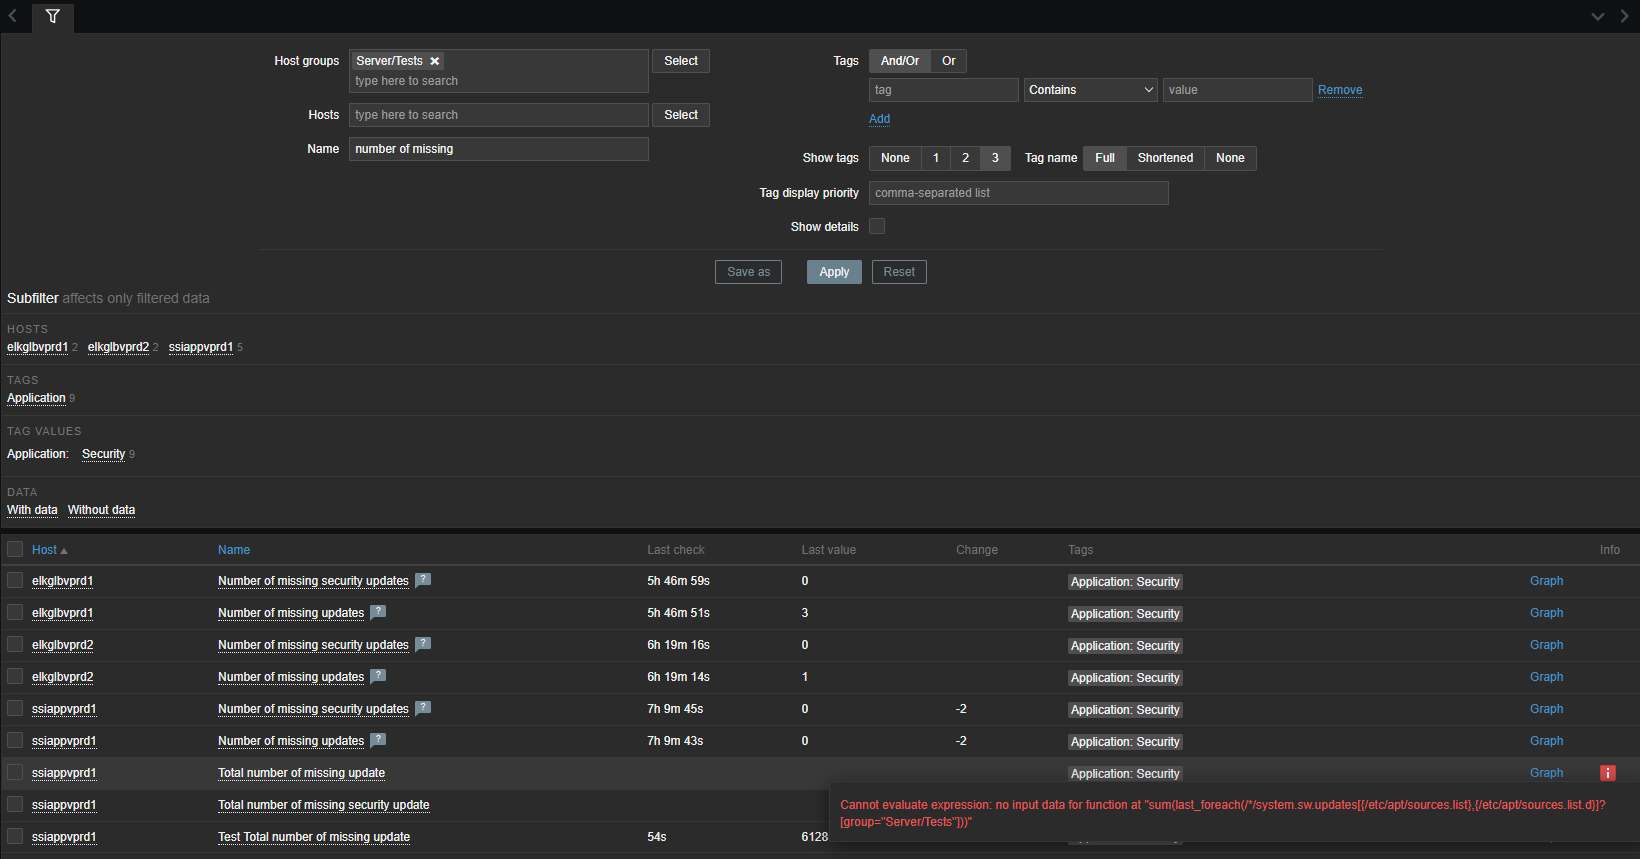Click the Name filter input field
Screen dimensions: 1640x859
pyautogui.click(x=498, y=149)
